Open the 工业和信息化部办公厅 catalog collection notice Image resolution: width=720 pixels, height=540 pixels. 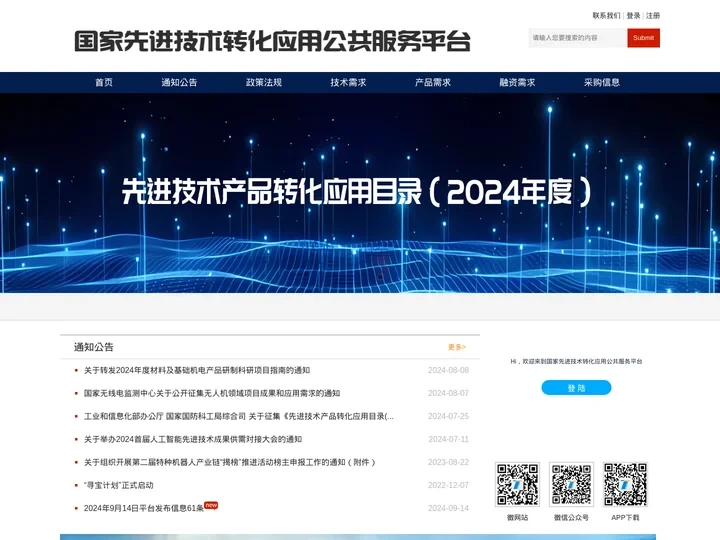pyautogui.click(x=238, y=416)
